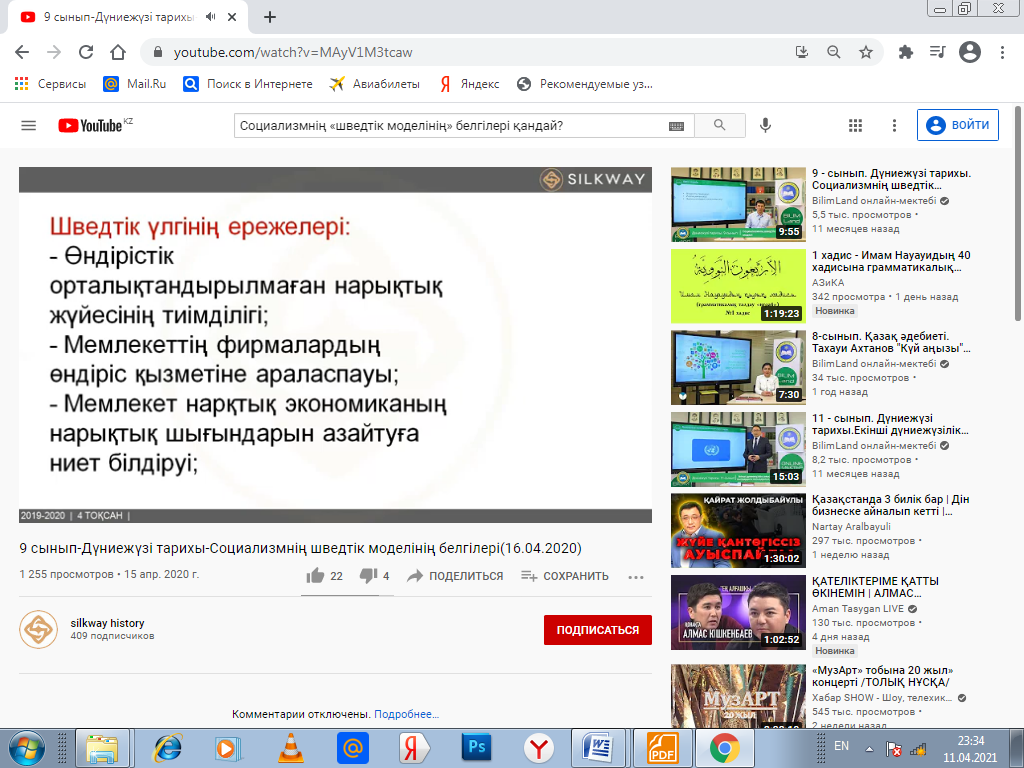Click the video player slide

[x=335, y=345]
